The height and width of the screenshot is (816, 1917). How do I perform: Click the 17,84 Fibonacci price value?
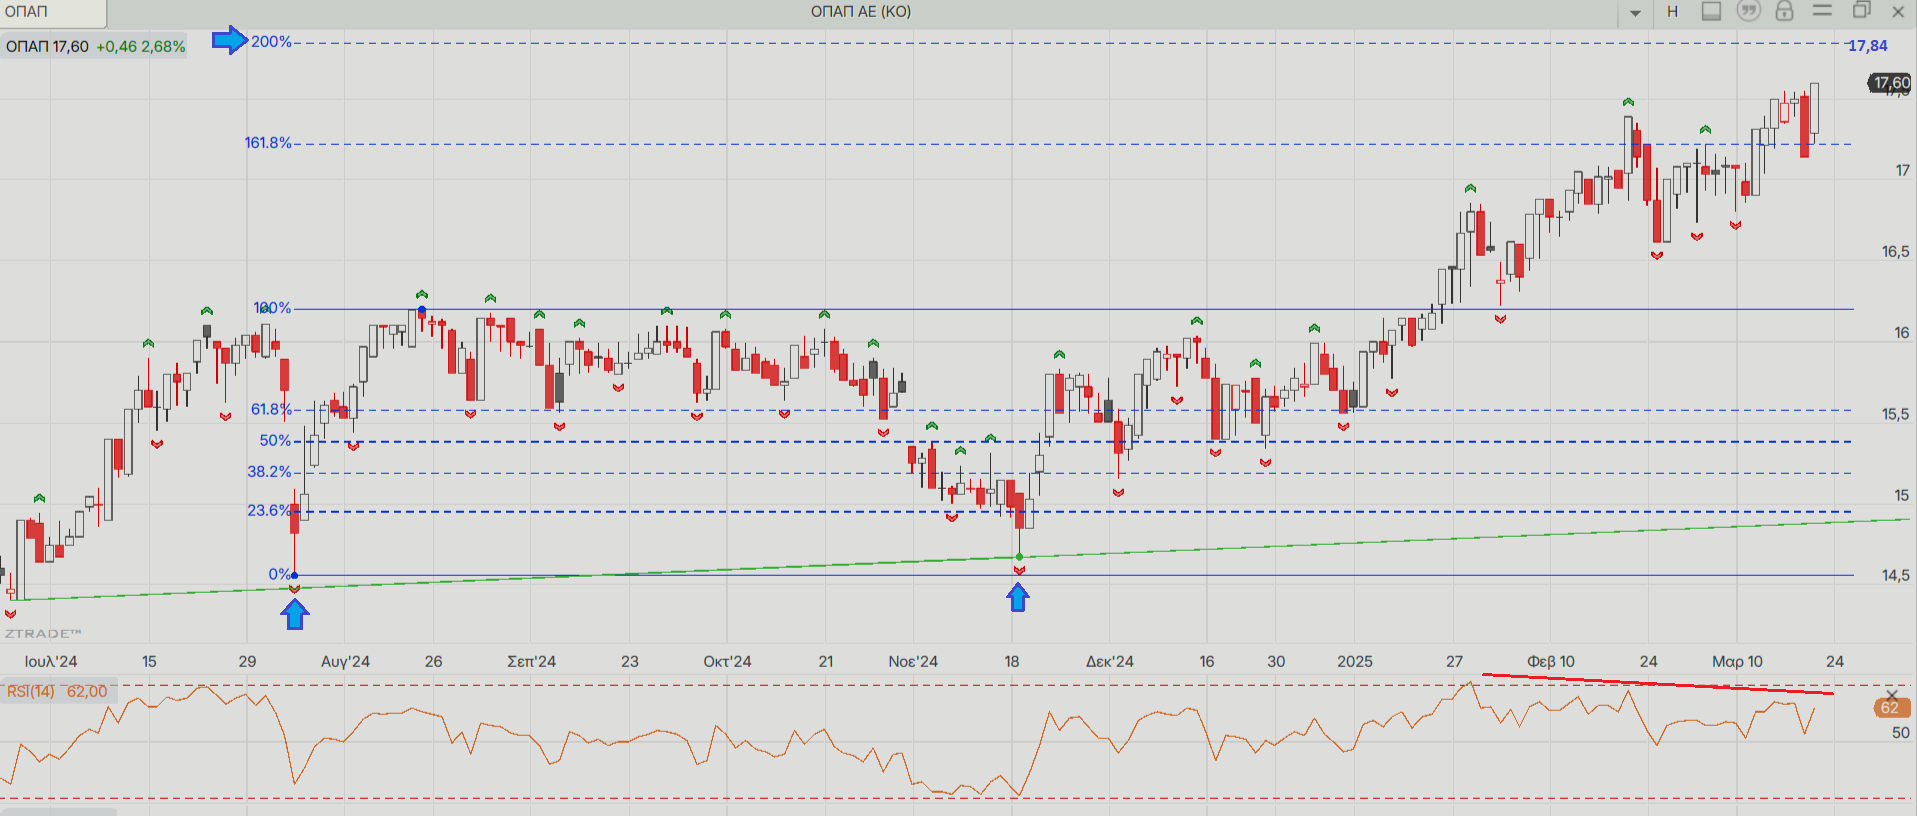(x=1867, y=45)
